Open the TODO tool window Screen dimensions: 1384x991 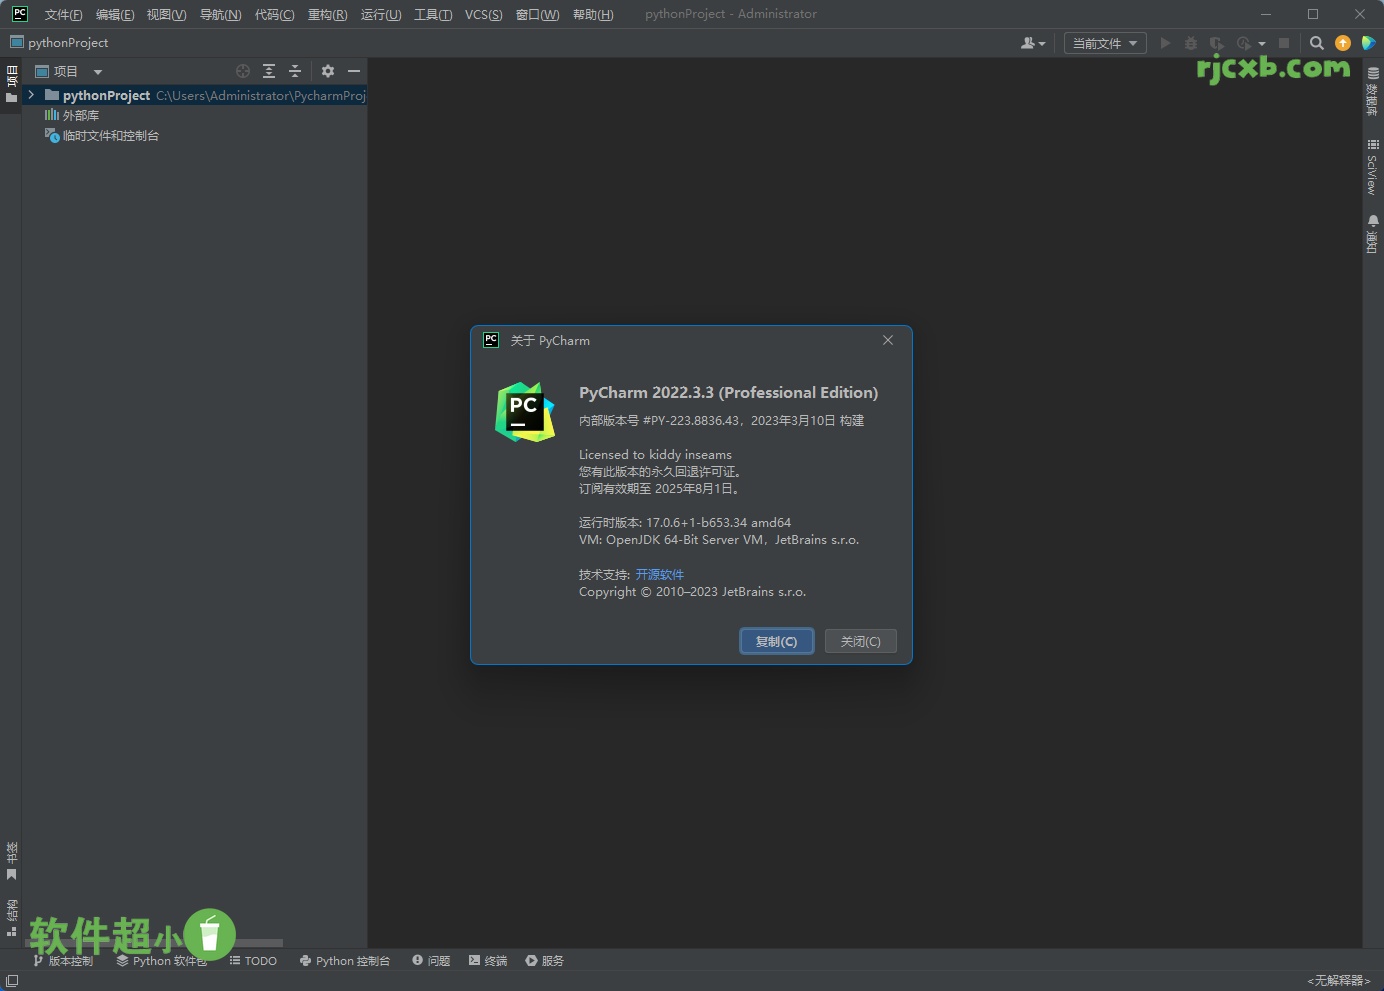(x=253, y=960)
